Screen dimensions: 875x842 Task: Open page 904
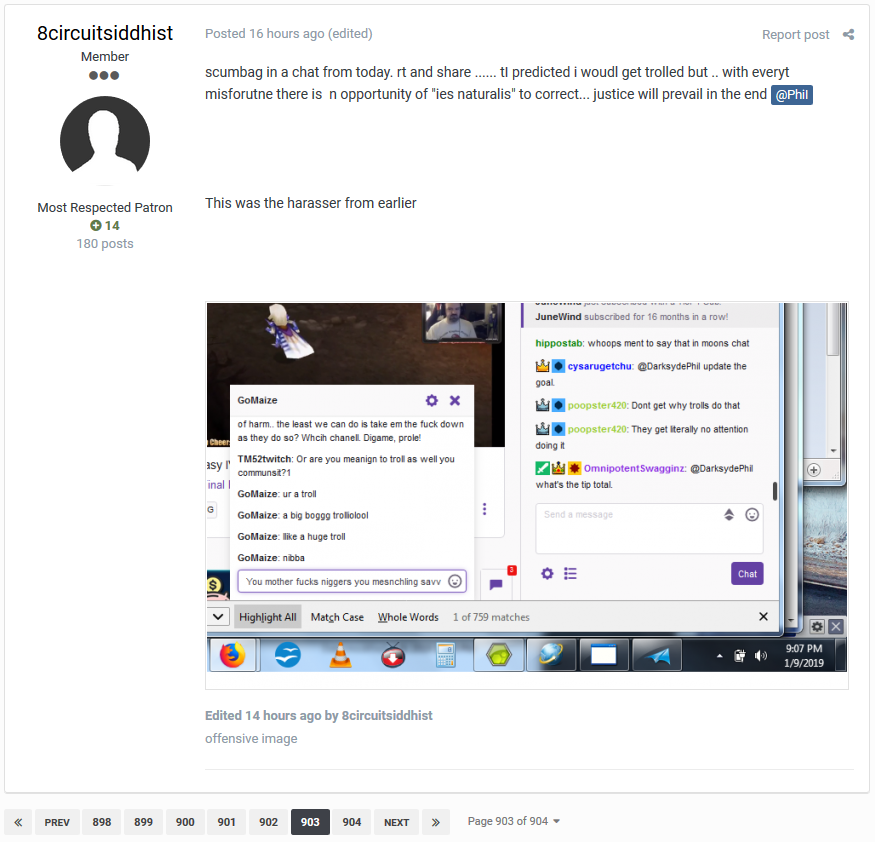coord(352,822)
